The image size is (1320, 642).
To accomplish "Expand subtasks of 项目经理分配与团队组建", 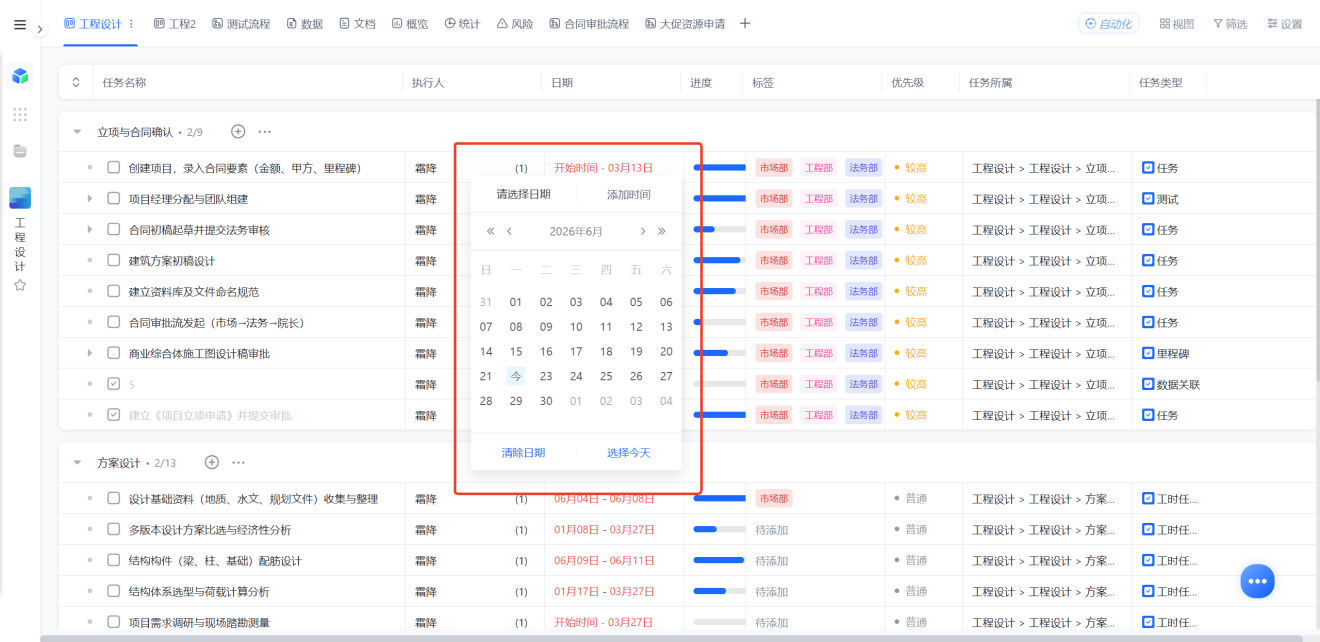I will click(90, 199).
